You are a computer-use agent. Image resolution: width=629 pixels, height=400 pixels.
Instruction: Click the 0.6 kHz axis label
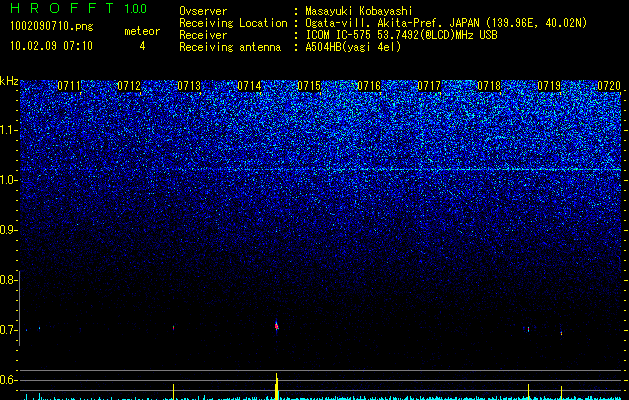[8, 380]
